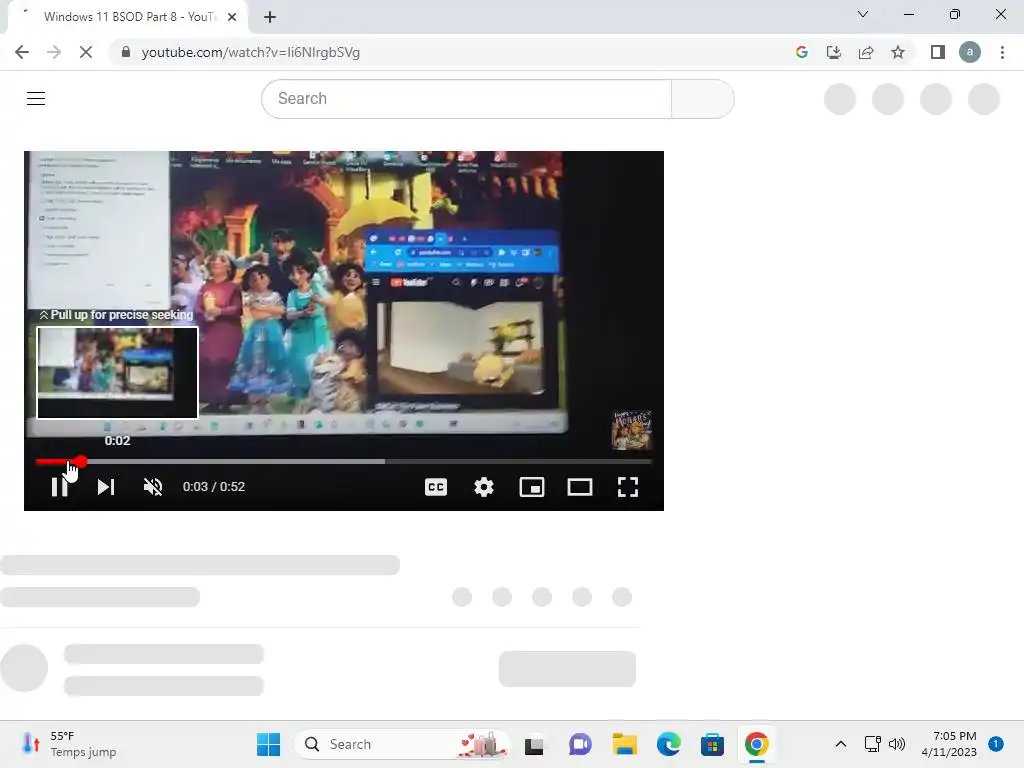Enable miniplayer mode
Image resolution: width=1024 pixels, height=768 pixels.
click(x=532, y=487)
